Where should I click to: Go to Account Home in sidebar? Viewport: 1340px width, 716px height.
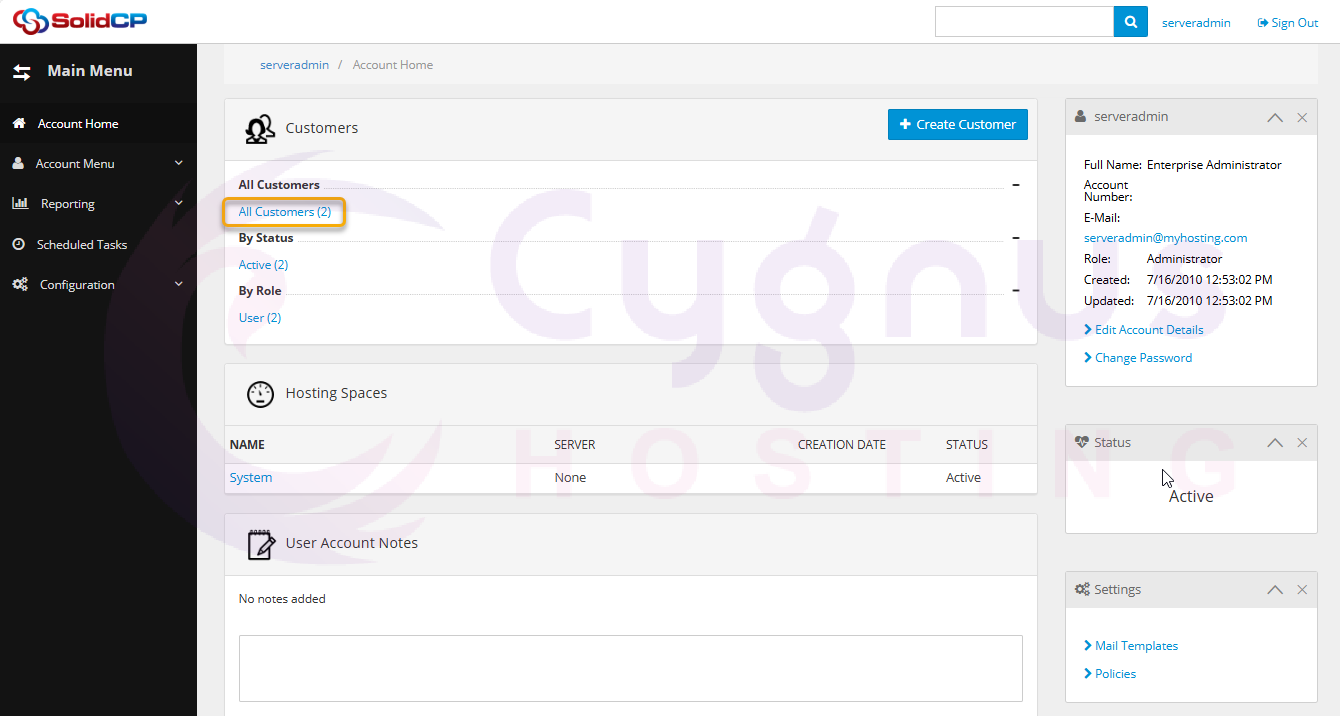[77, 124]
